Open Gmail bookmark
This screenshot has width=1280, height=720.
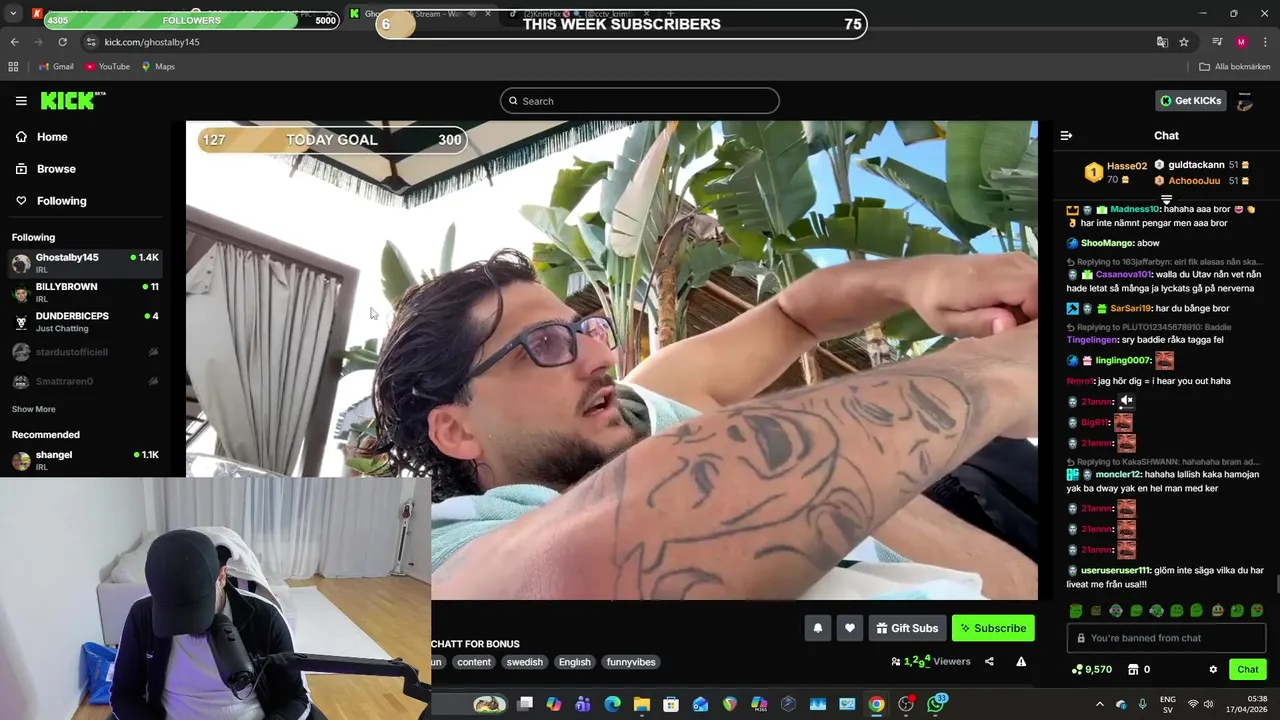point(56,66)
